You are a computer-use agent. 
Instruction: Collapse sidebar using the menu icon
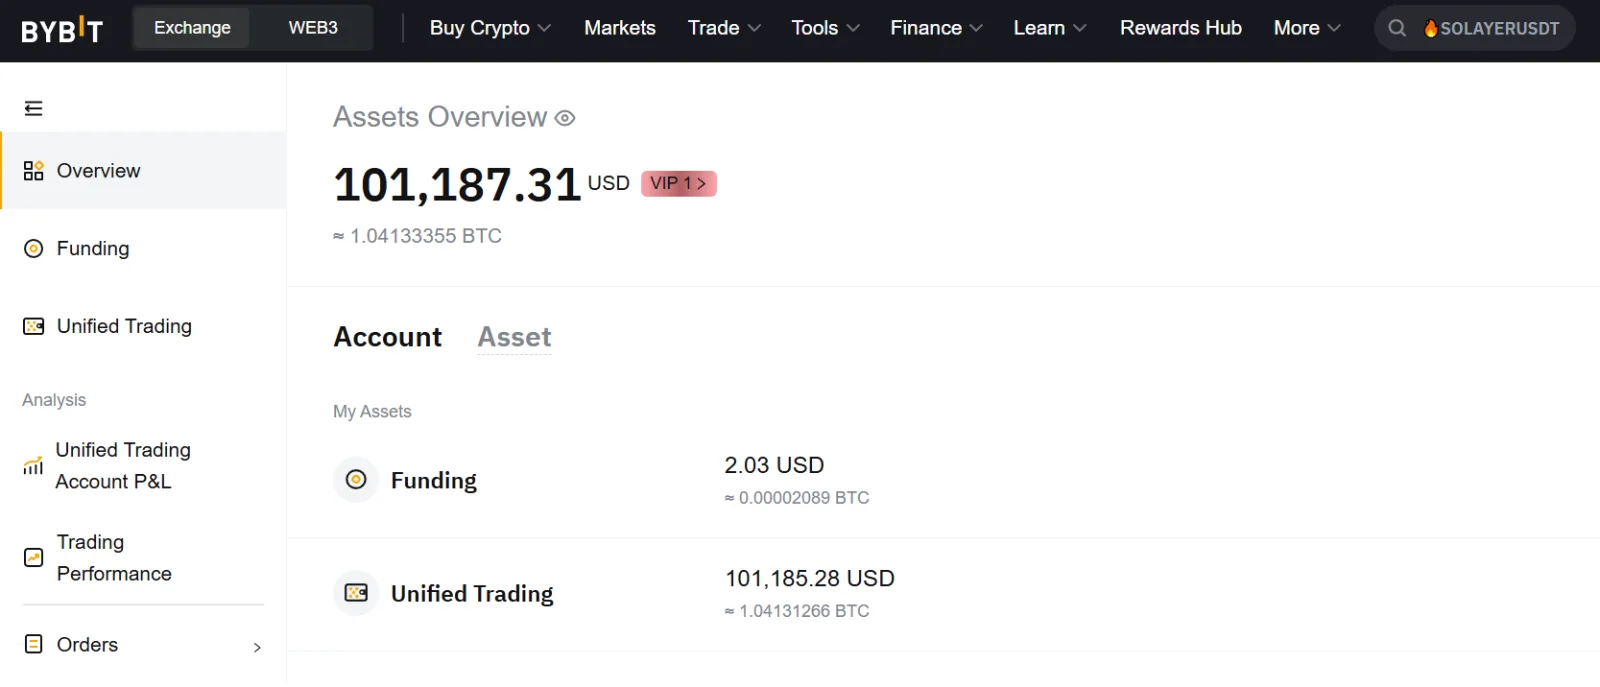point(34,108)
